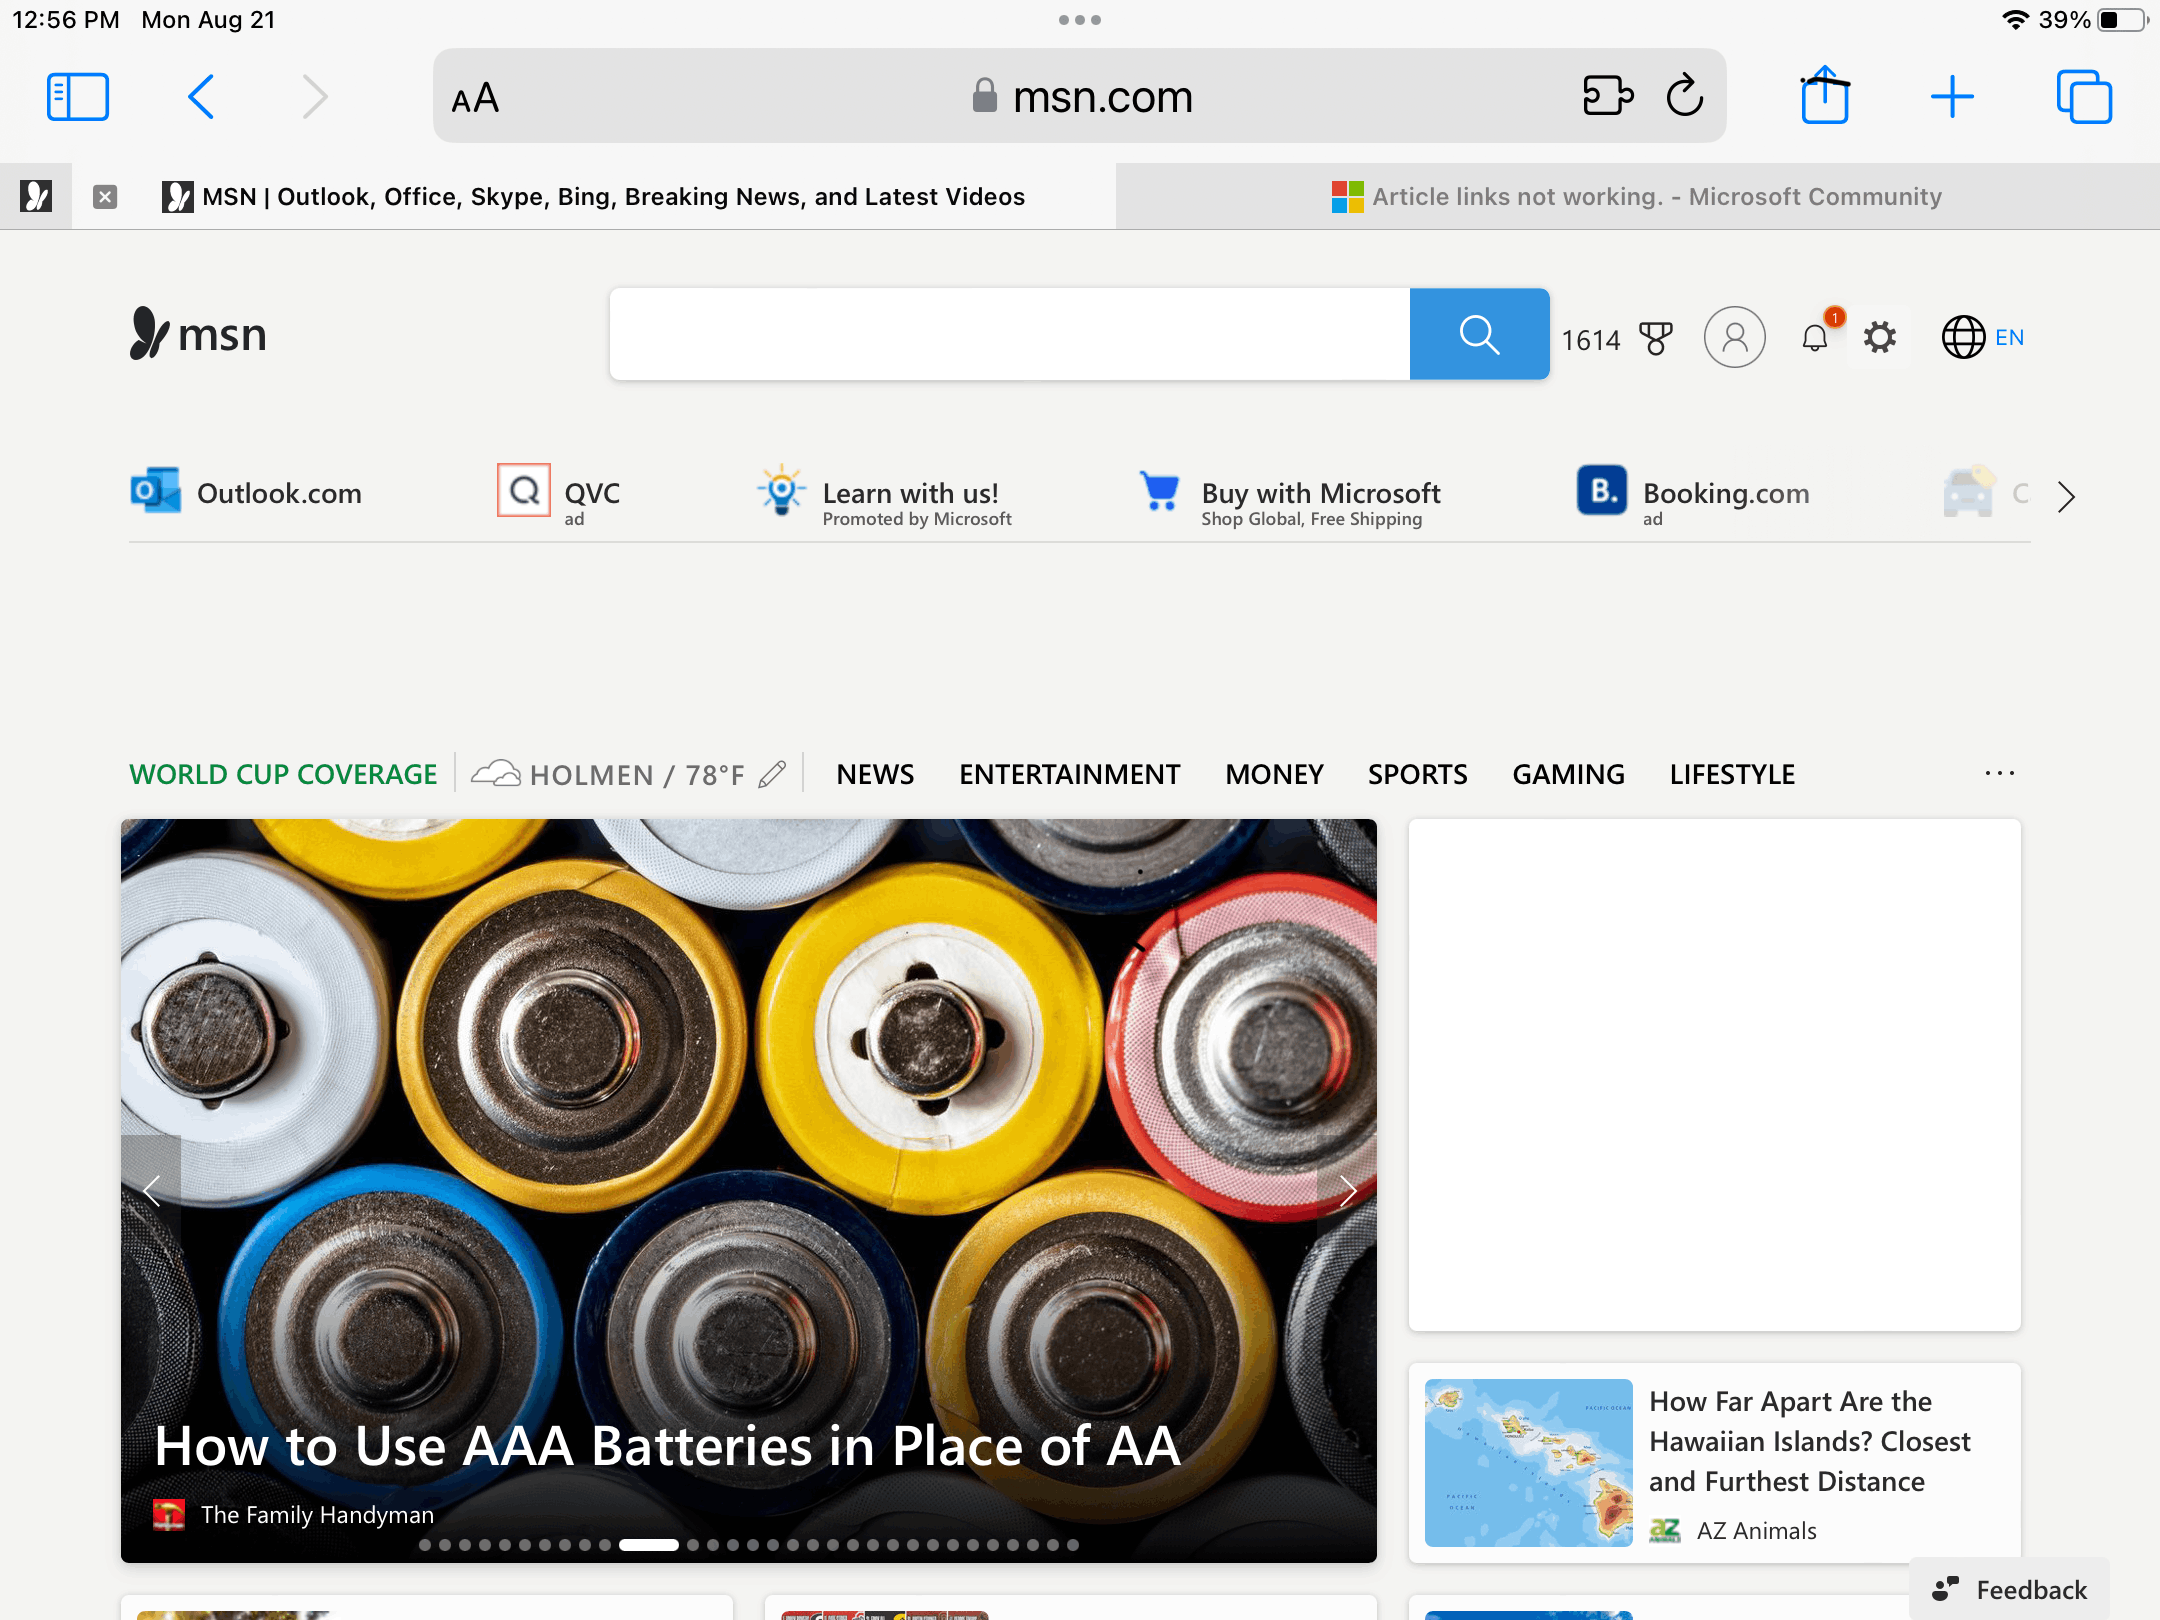Tap the Safari share icon
The image size is (2160, 1620).
coord(1825,97)
